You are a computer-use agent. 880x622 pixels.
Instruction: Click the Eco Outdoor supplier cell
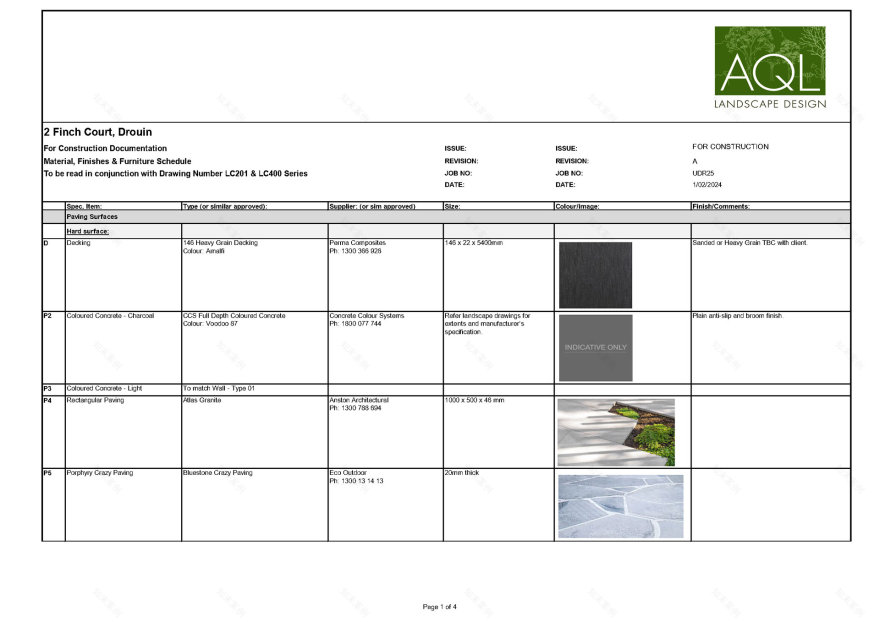click(356, 477)
